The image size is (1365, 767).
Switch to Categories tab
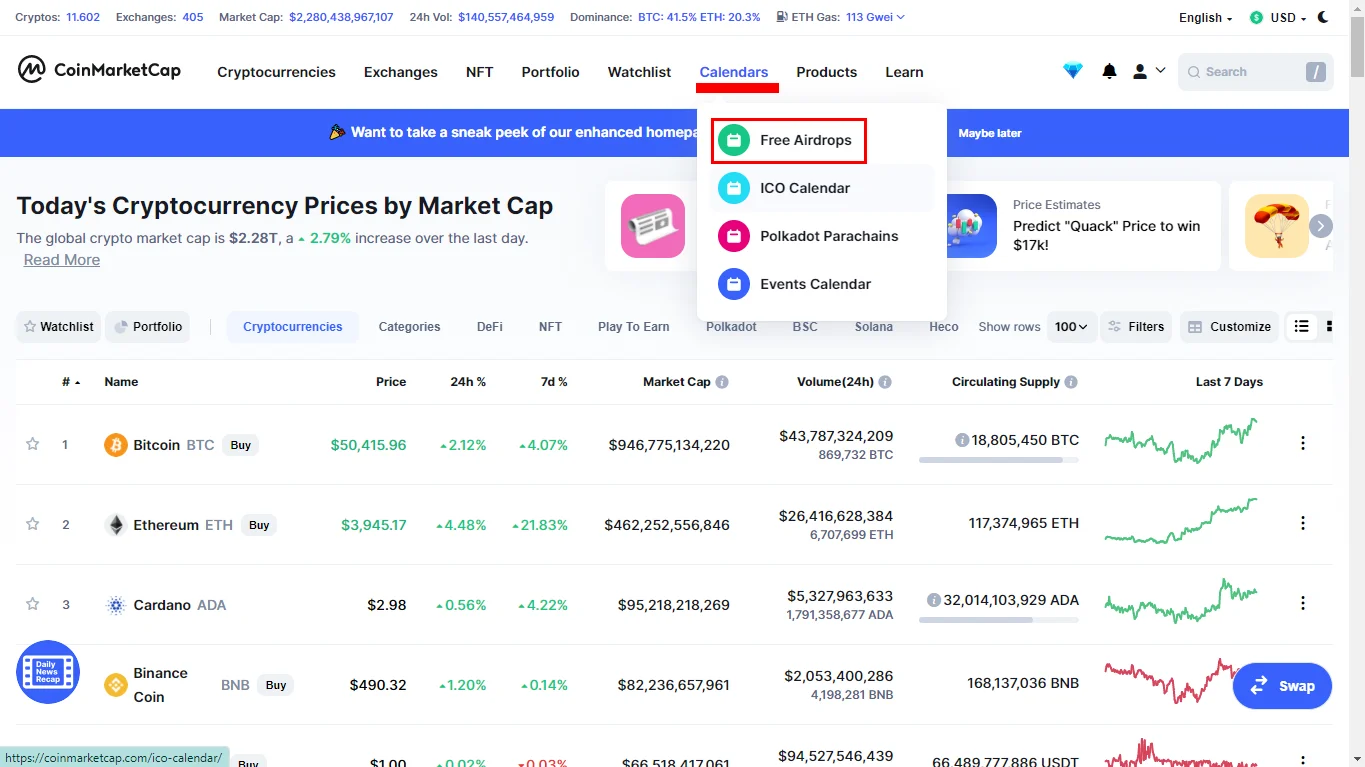tap(409, 327)
